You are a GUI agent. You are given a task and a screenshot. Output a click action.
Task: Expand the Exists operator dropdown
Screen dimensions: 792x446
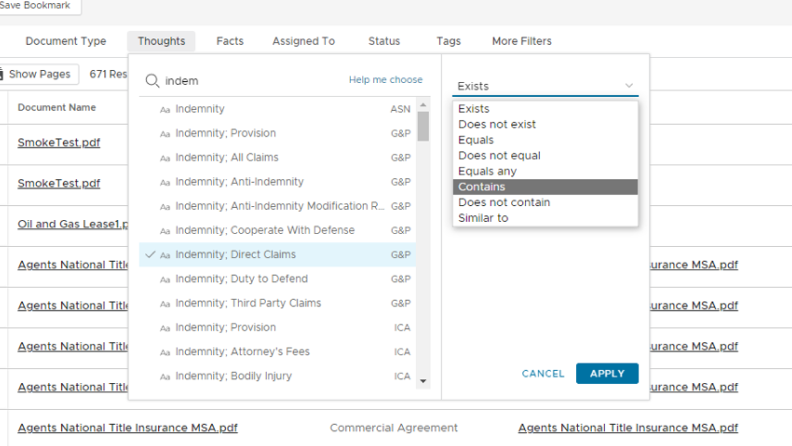click(545, 86)
